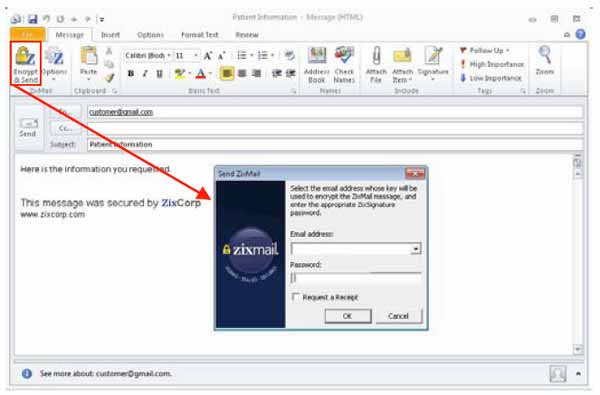Click the contact photo placeholder in People Pane
The height and width of the screenshot is (395, 600).
558,374
